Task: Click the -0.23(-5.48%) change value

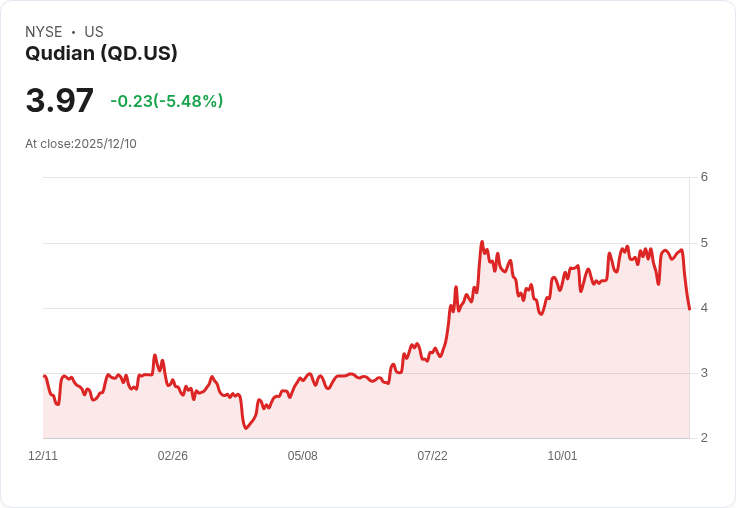Action: click(x=166, y=101)
